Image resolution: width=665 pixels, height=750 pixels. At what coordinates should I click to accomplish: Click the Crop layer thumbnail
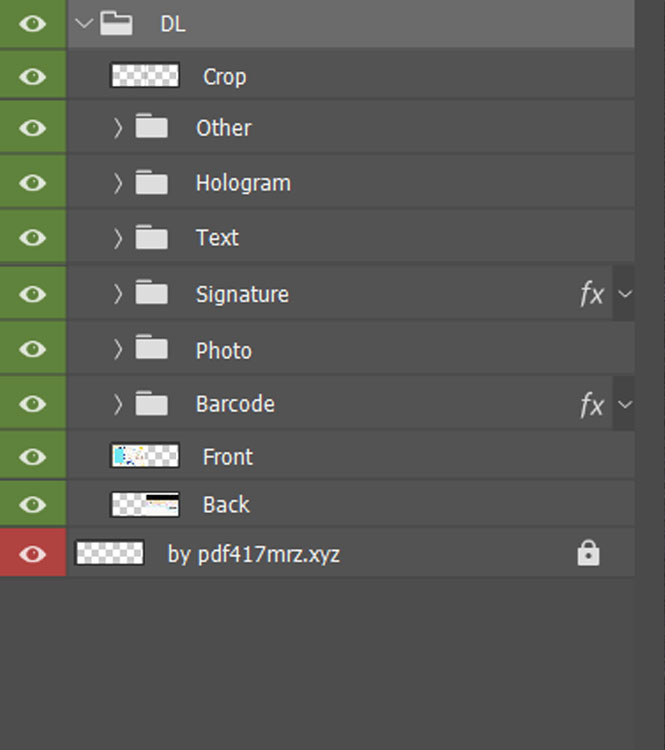(145, 76)
